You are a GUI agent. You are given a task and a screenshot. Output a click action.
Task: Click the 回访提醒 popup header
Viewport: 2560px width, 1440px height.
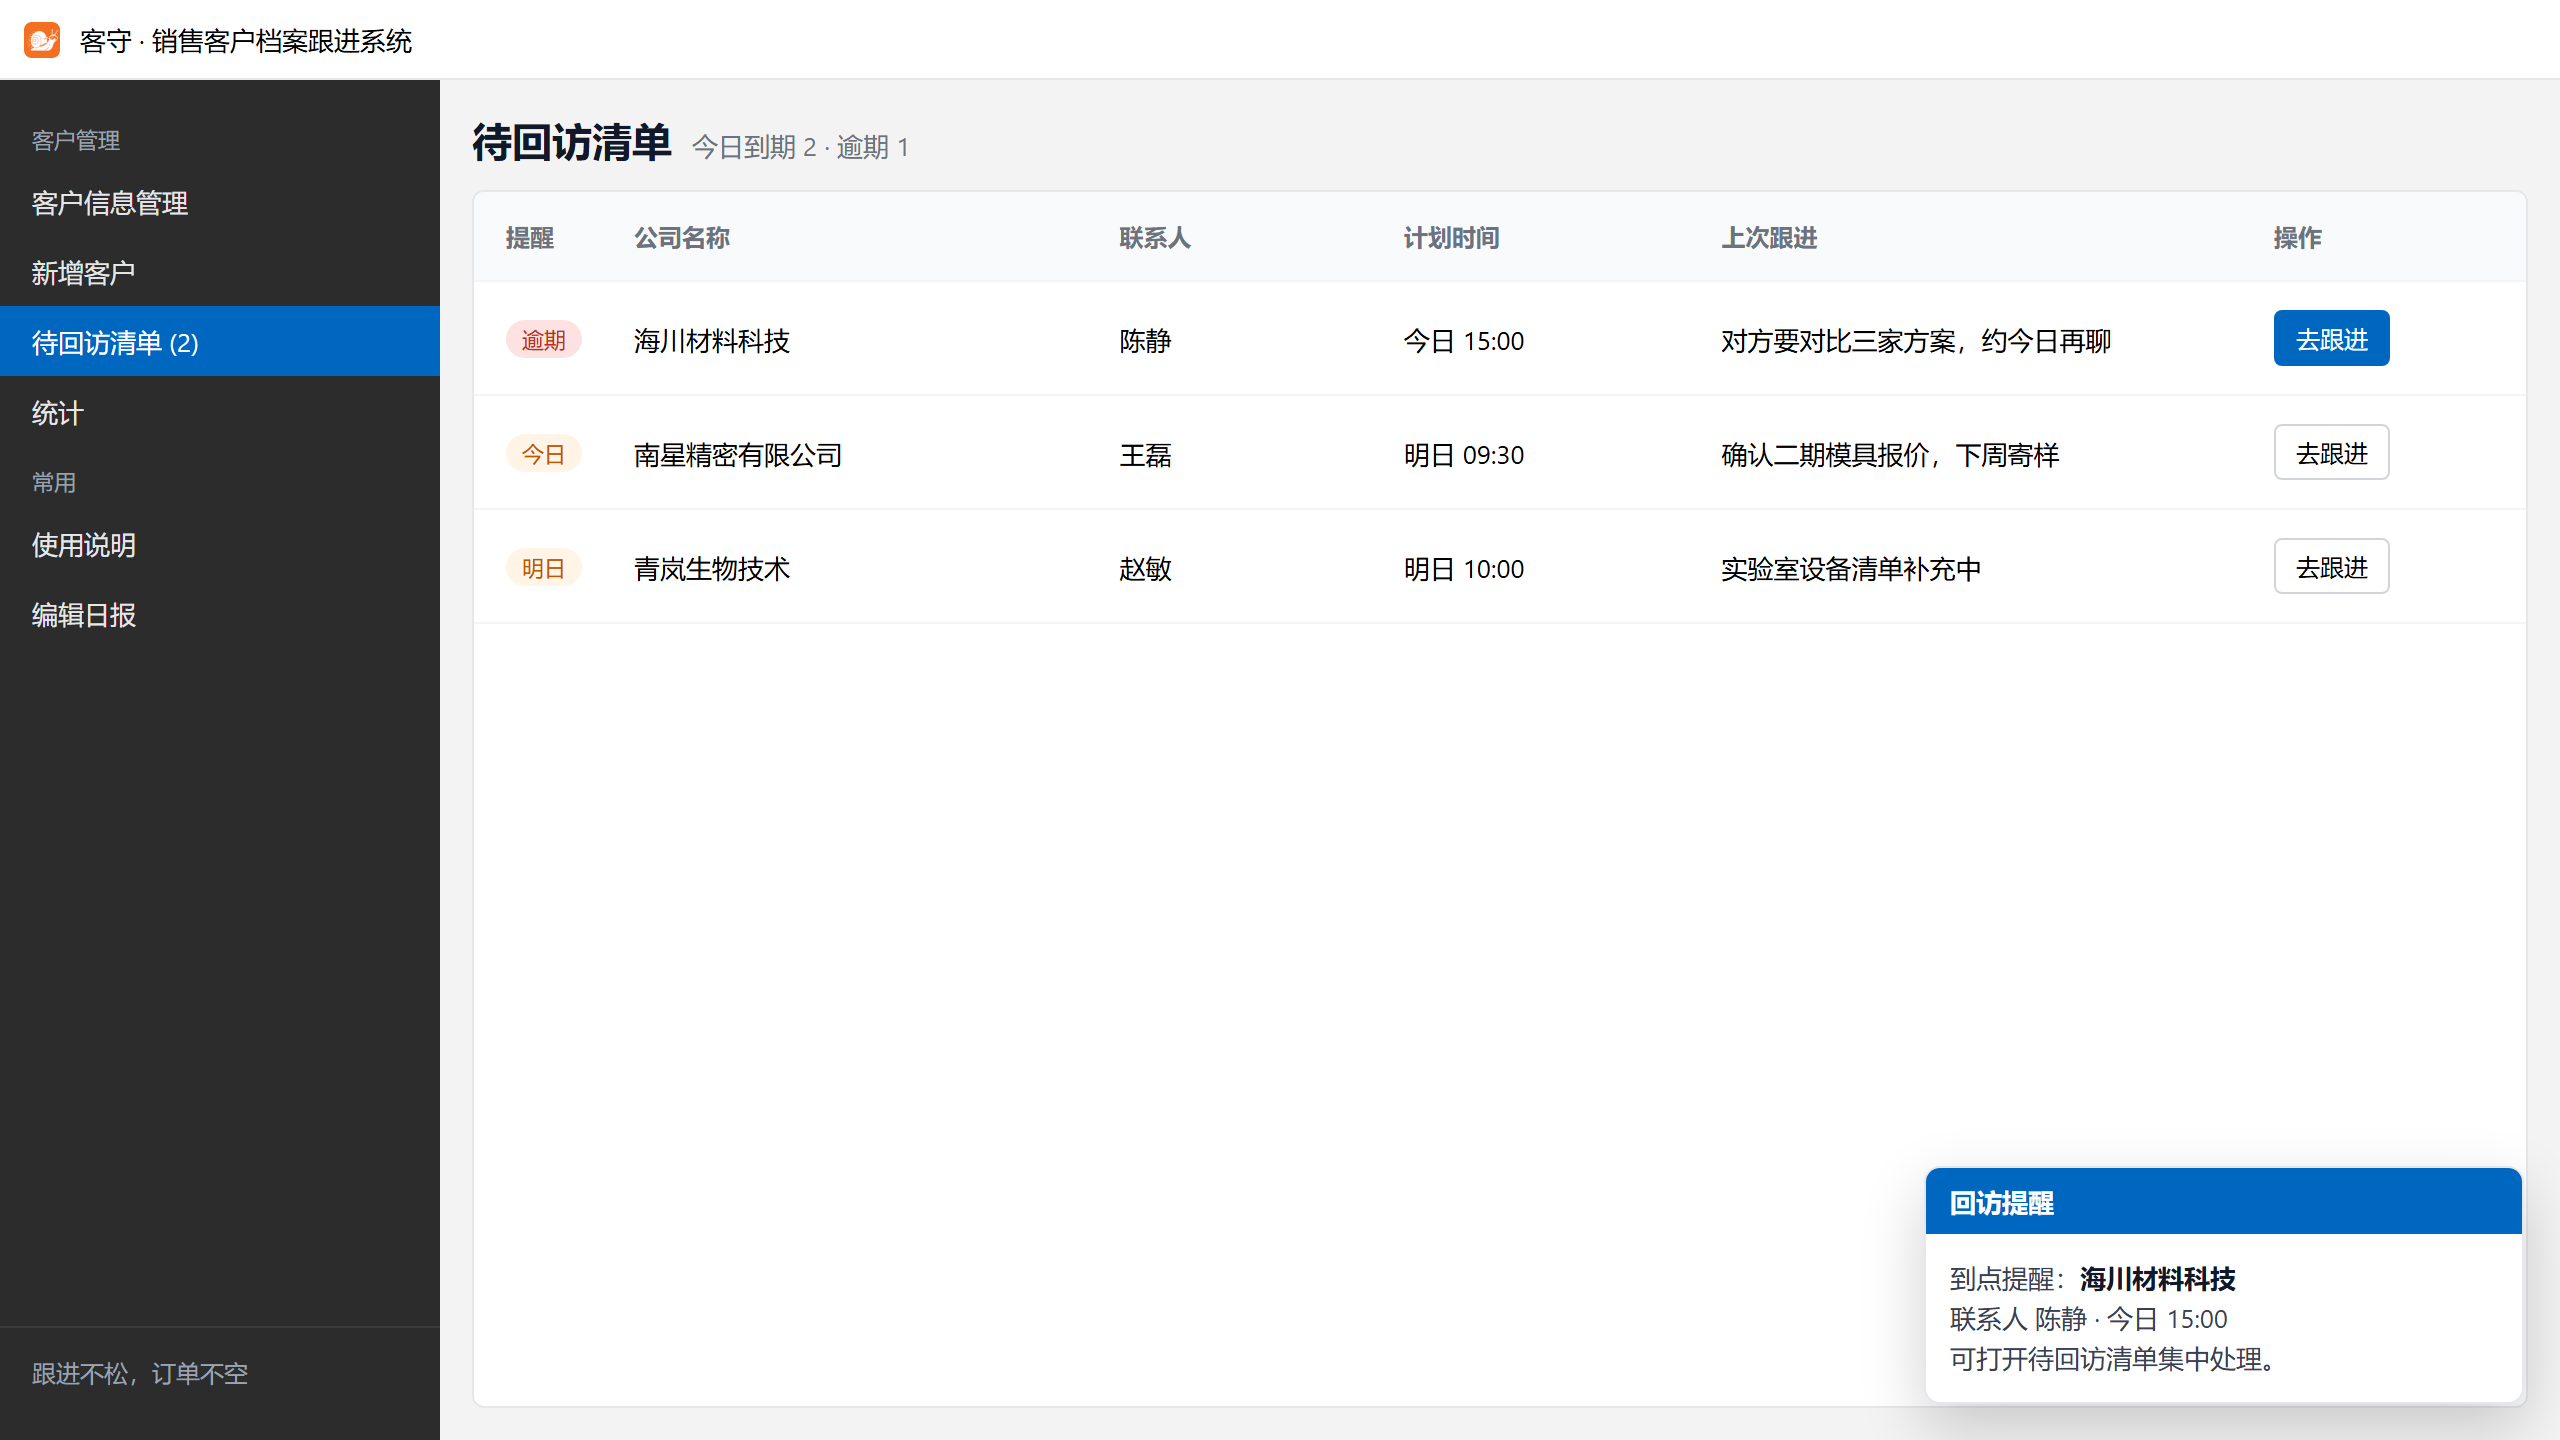[2223, 1202]
